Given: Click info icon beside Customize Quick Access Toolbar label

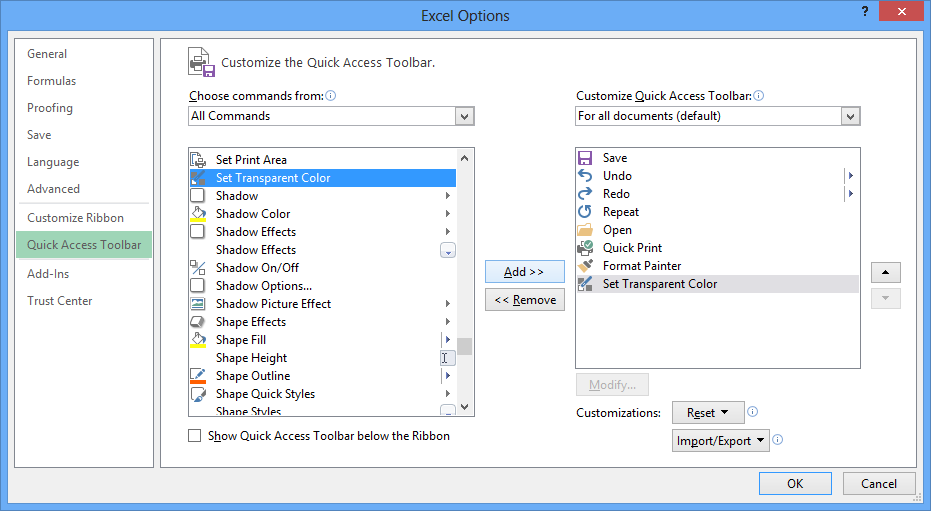Looking at the screenshot, I should click(759, 96).
